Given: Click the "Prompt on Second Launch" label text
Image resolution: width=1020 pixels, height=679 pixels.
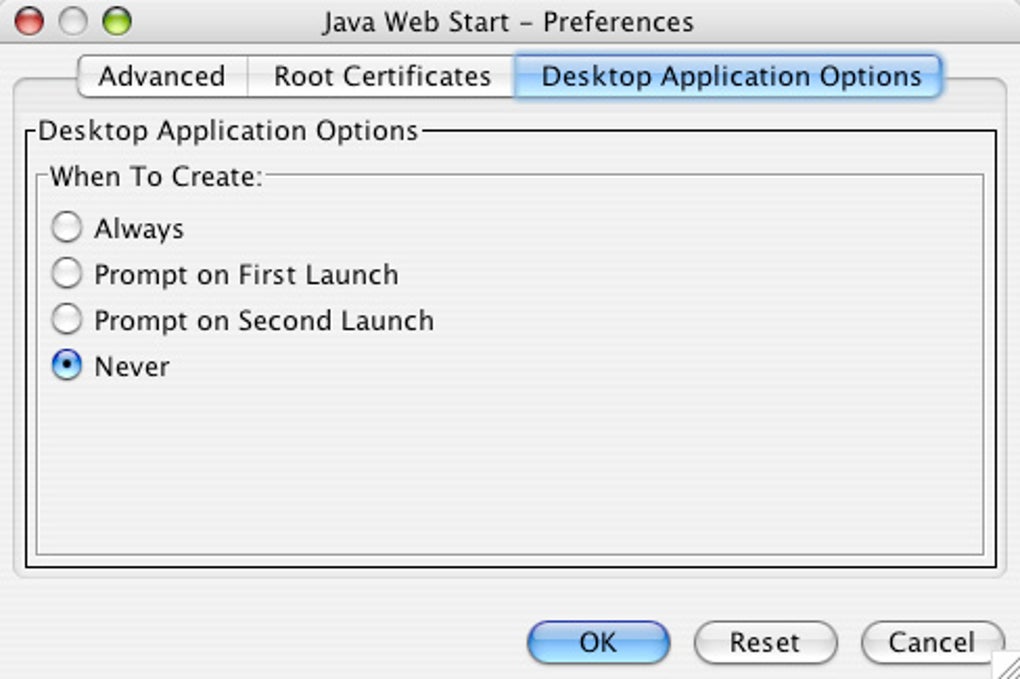Looking at the screenshot, I should pyautogui.click(x=264, y=321).
